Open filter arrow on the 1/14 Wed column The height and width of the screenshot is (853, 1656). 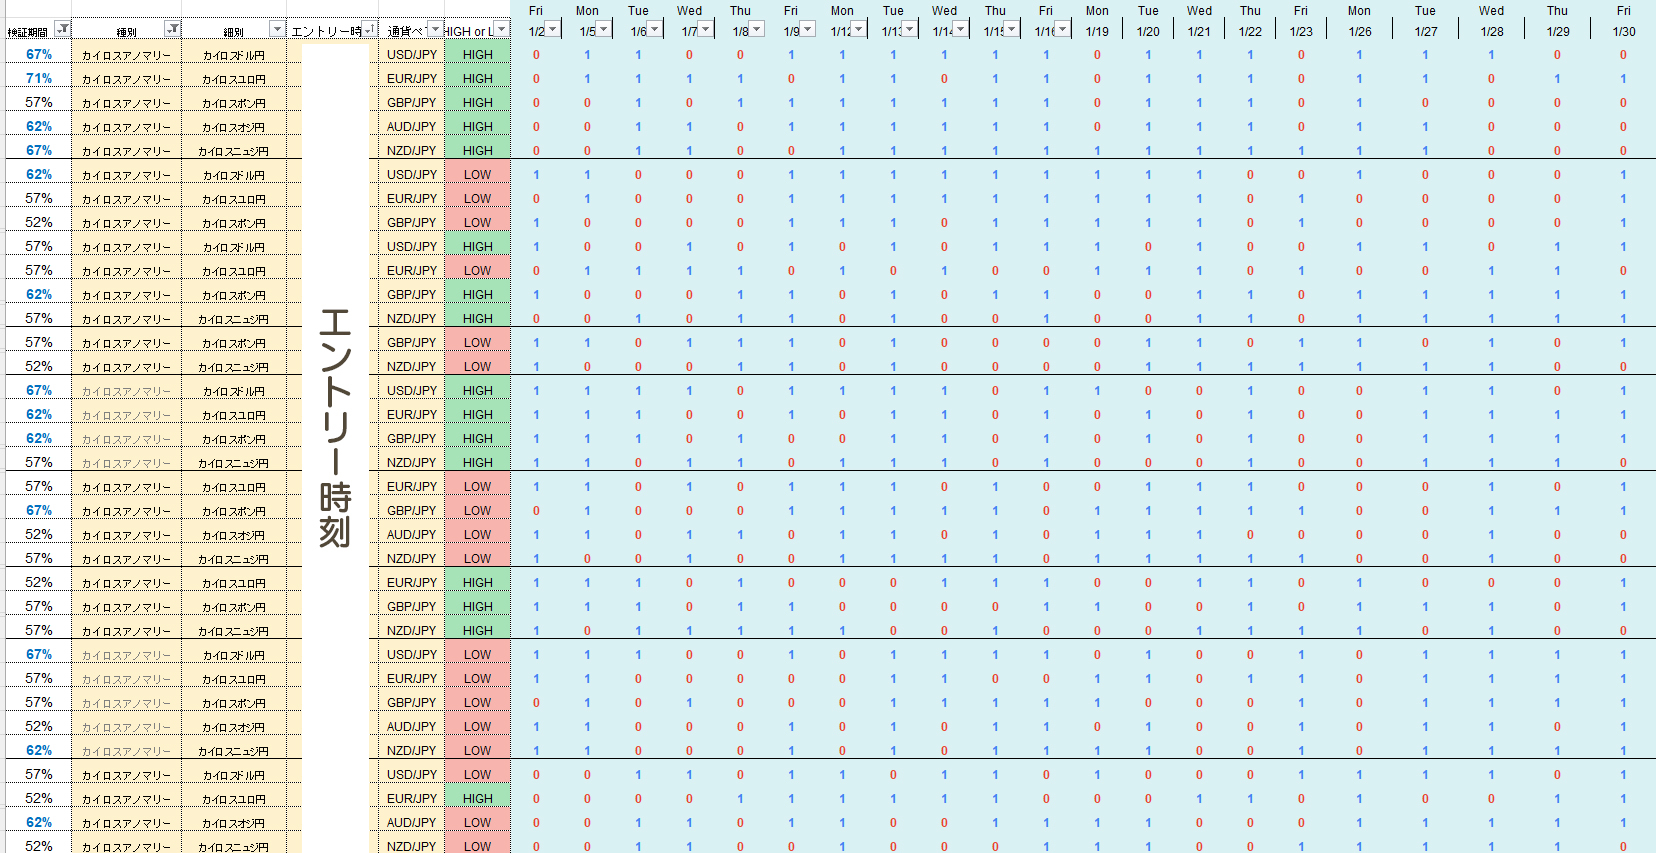click(x=961, y=29)
